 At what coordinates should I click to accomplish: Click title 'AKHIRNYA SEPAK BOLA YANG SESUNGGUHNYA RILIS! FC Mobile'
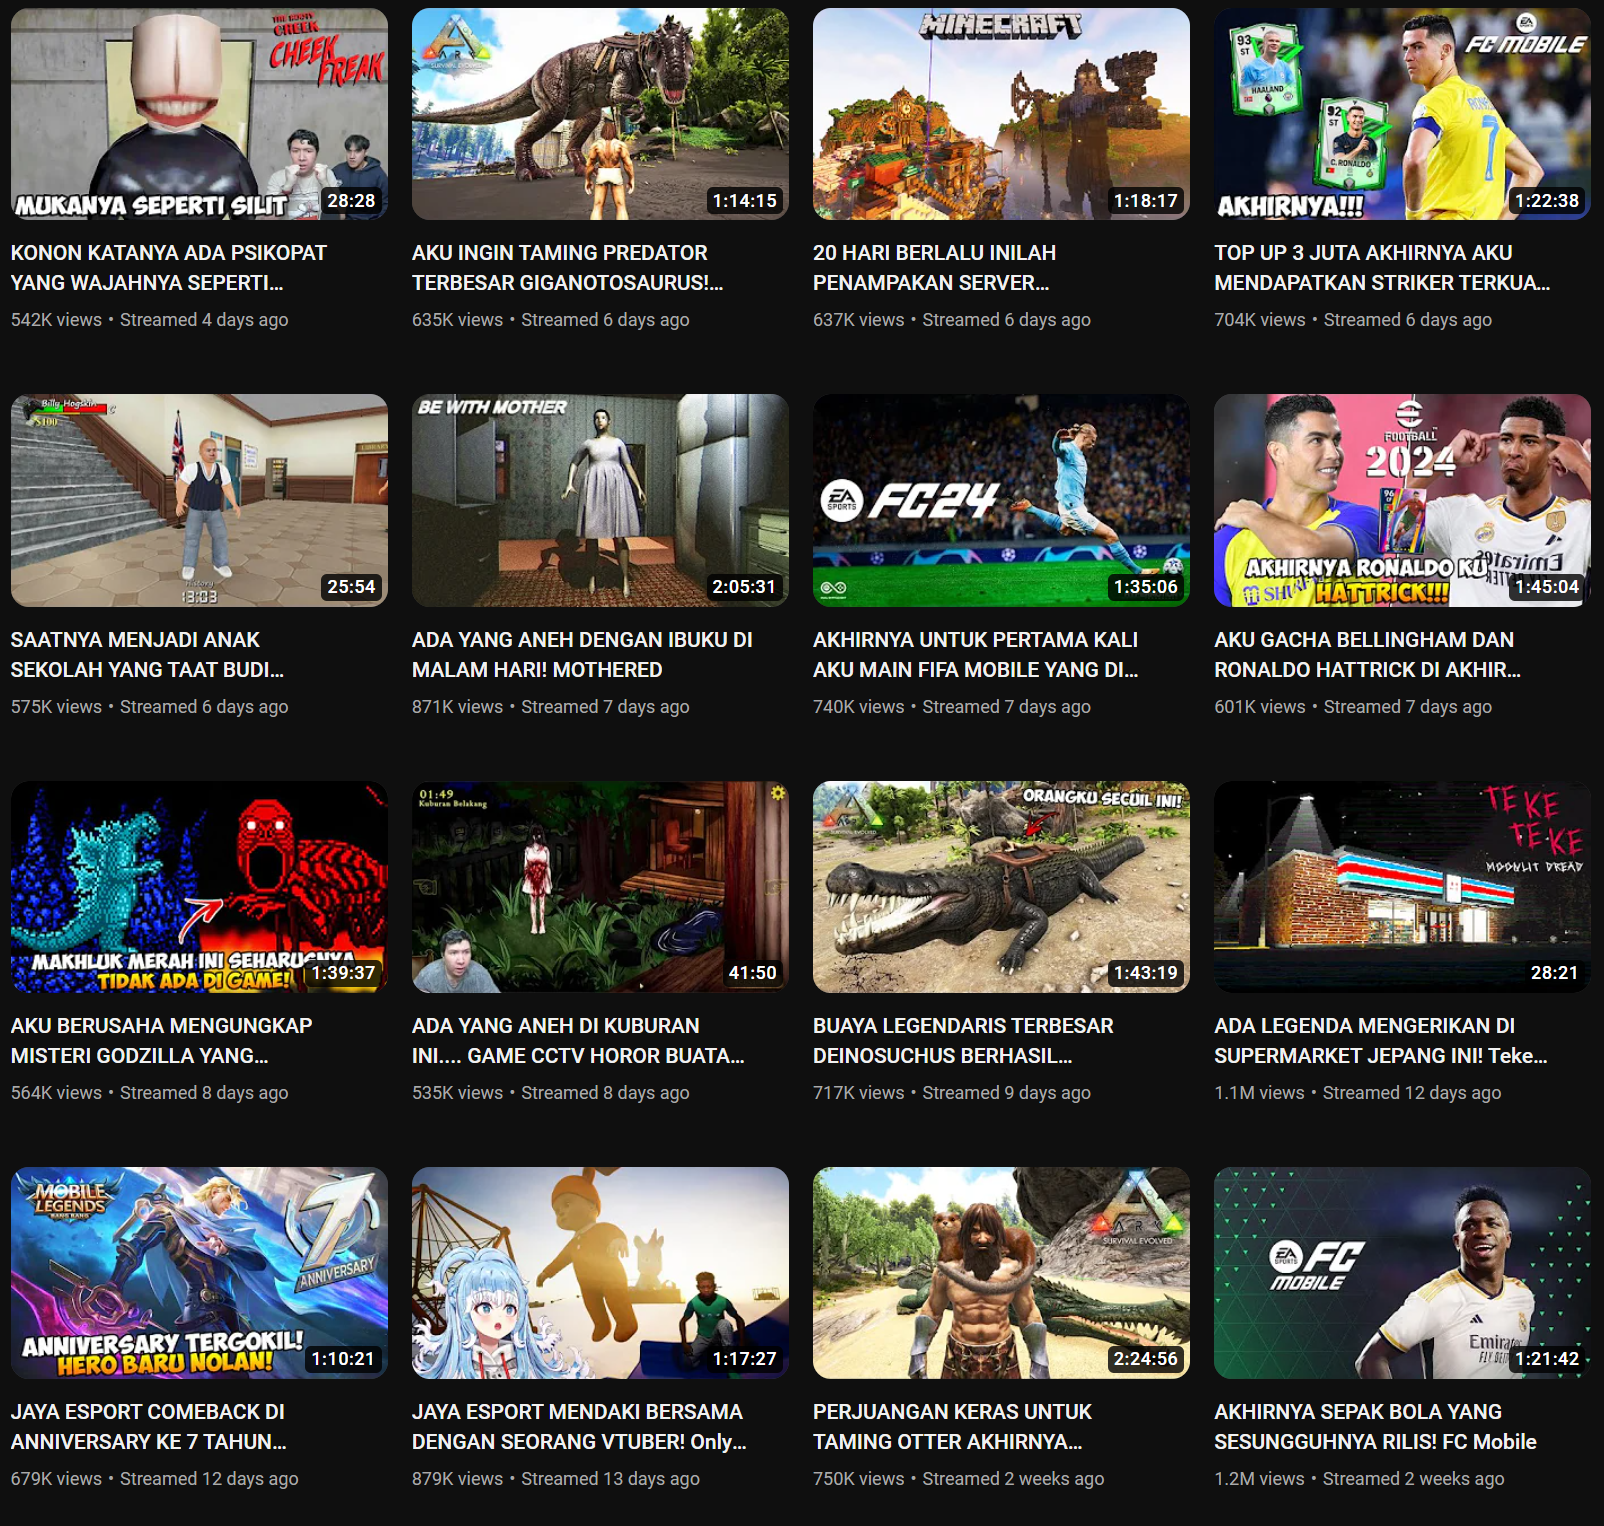coord(1375,1426)
